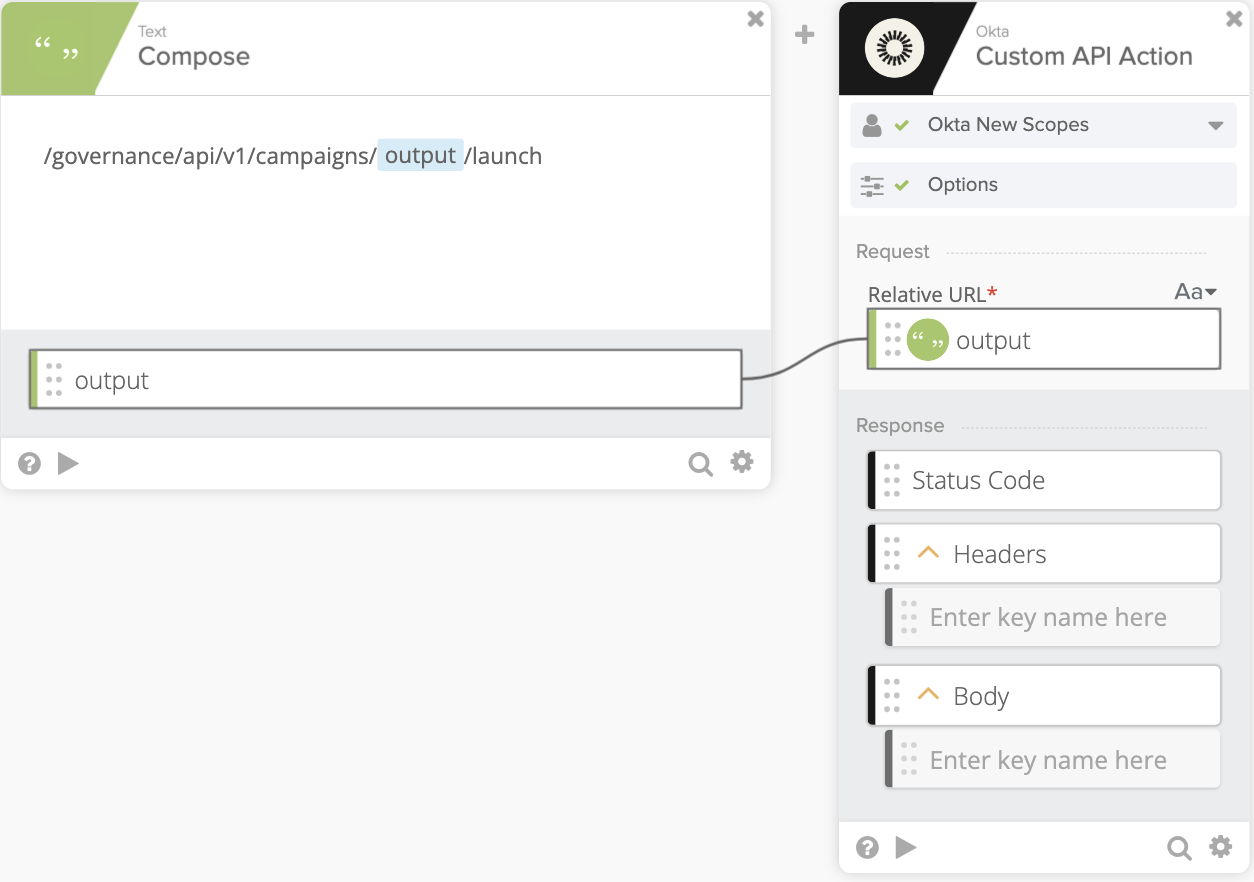Click the Okta logo icon
This screenshot has height=882, width=1254.
click(x=894, y=48)
